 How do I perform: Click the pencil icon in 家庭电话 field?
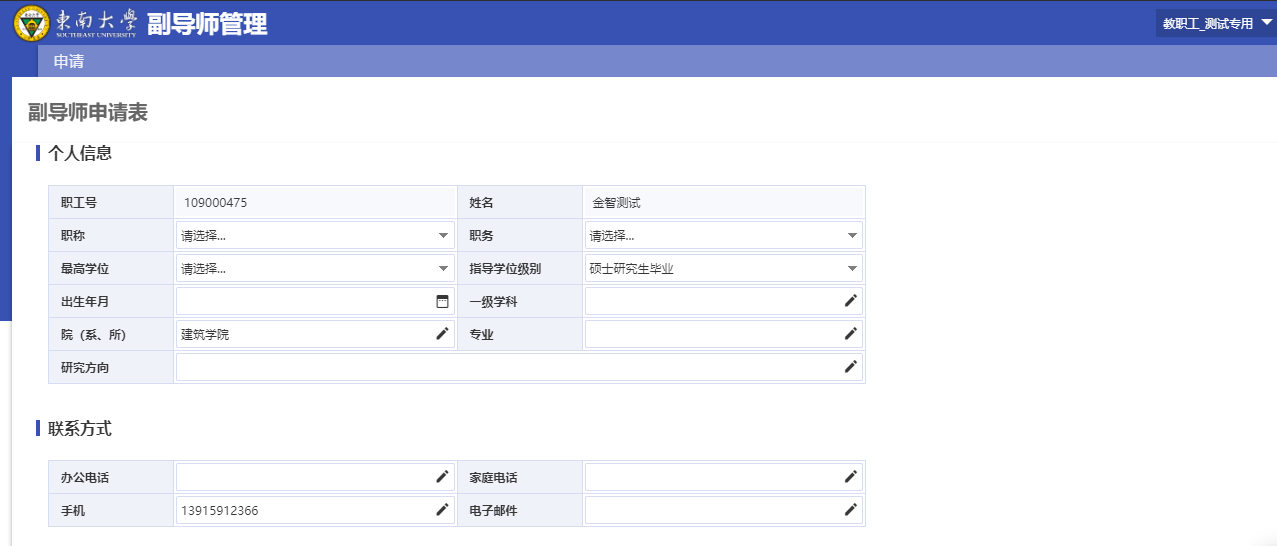[851, 477]
